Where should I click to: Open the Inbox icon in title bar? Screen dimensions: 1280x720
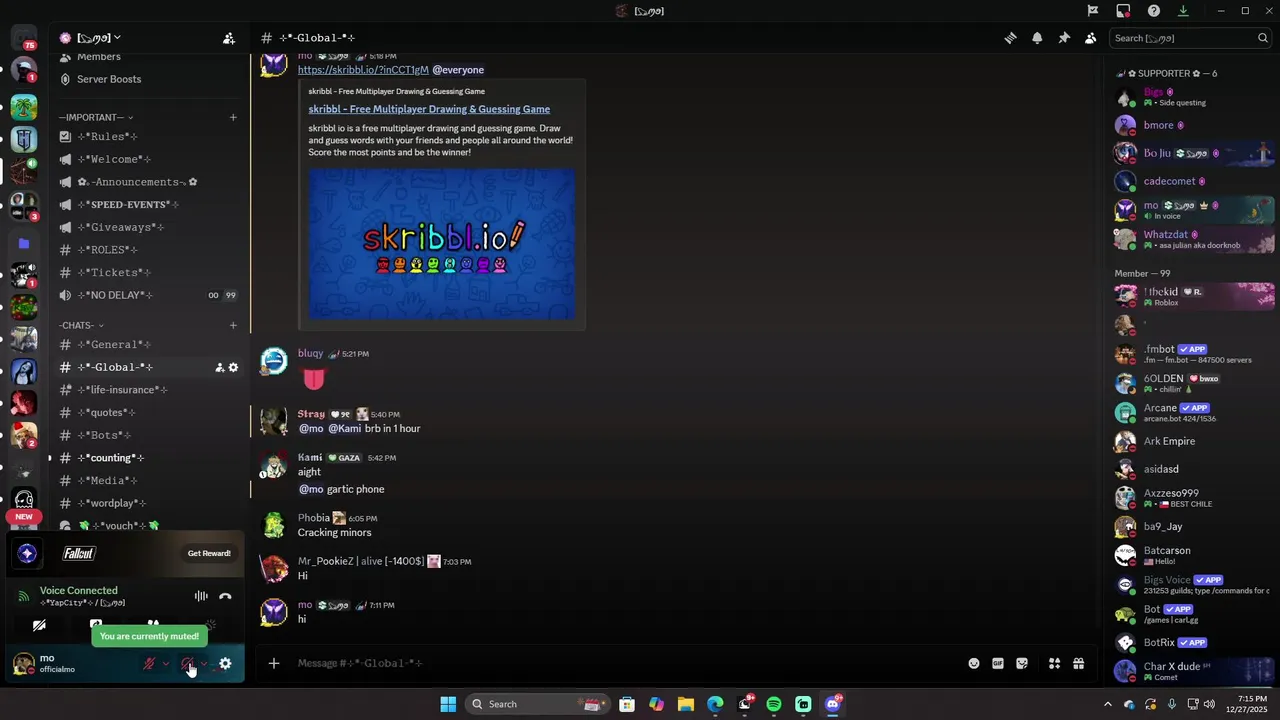click(1123, 11)
